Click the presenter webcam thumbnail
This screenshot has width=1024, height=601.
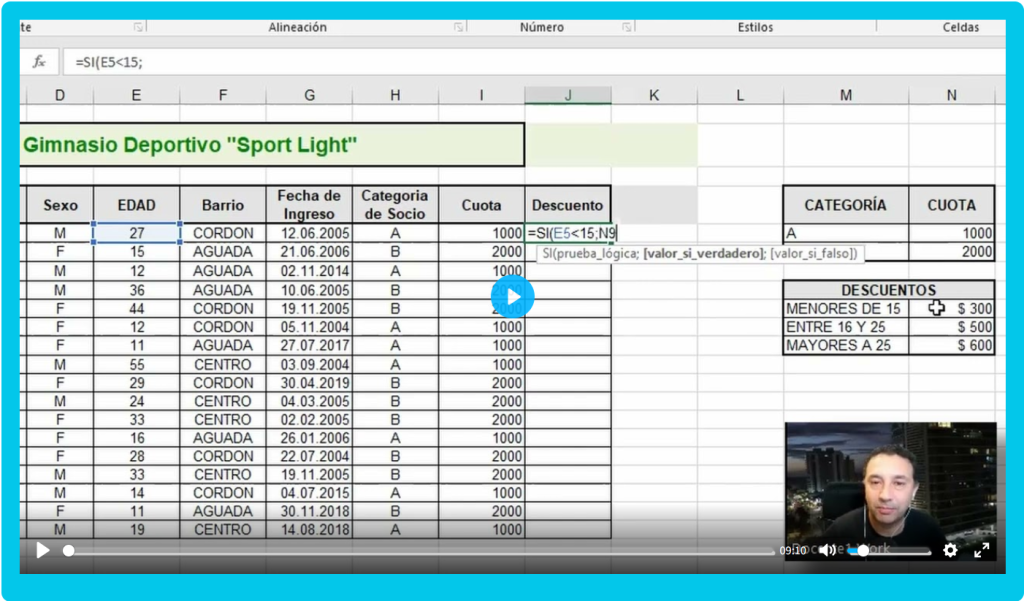[890, 480]
